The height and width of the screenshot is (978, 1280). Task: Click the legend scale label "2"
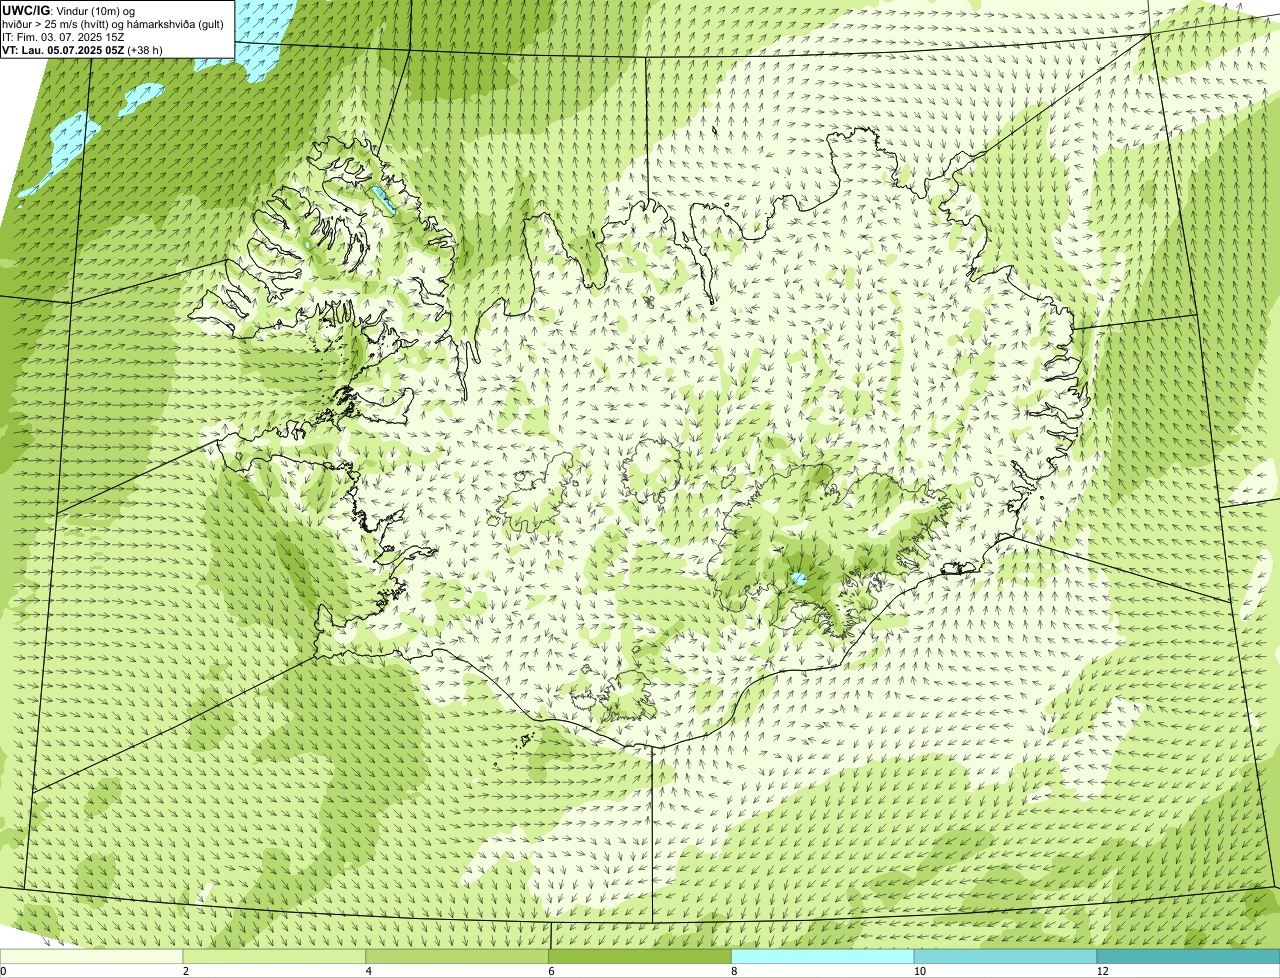(186, 972)
